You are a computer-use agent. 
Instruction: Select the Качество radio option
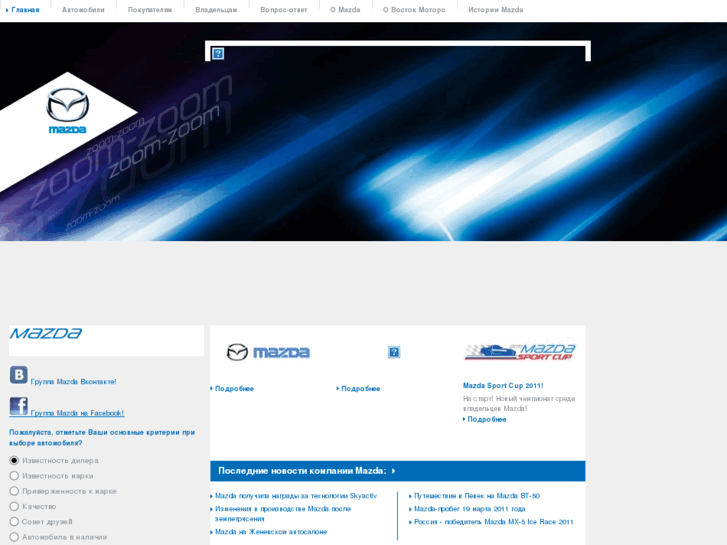[14, 507]
